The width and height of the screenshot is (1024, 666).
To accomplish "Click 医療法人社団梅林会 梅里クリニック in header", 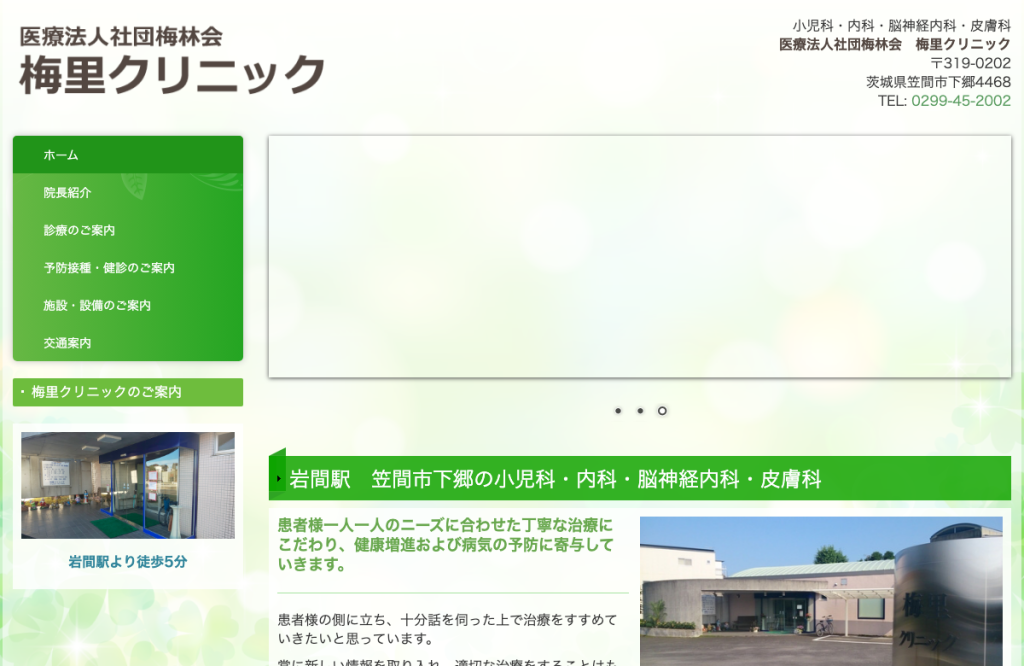I will point(895,44).
